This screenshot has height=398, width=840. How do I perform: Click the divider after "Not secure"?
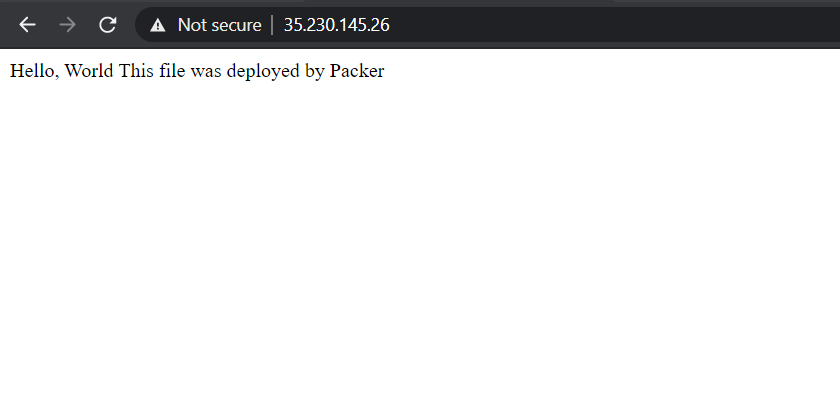click(272, 25)
